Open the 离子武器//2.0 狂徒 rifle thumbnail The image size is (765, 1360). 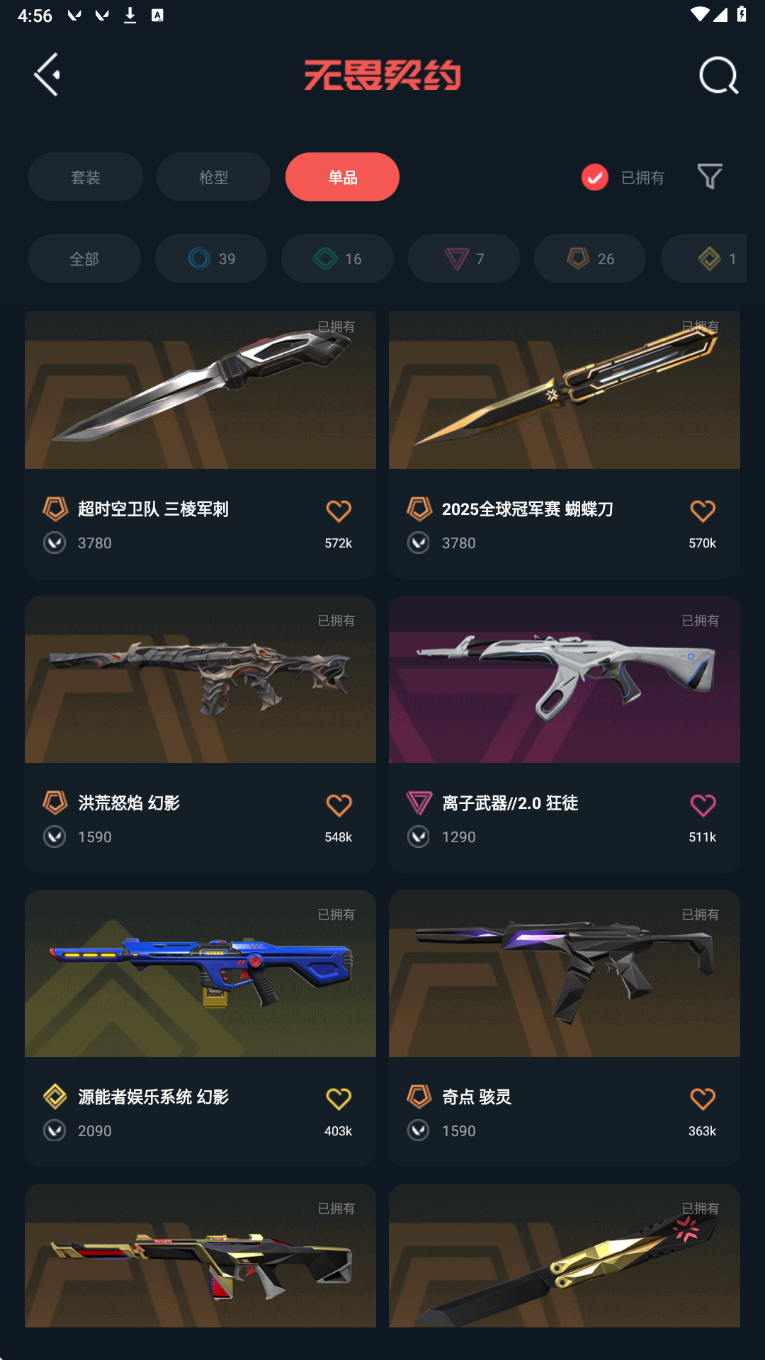tap(564, 680)
